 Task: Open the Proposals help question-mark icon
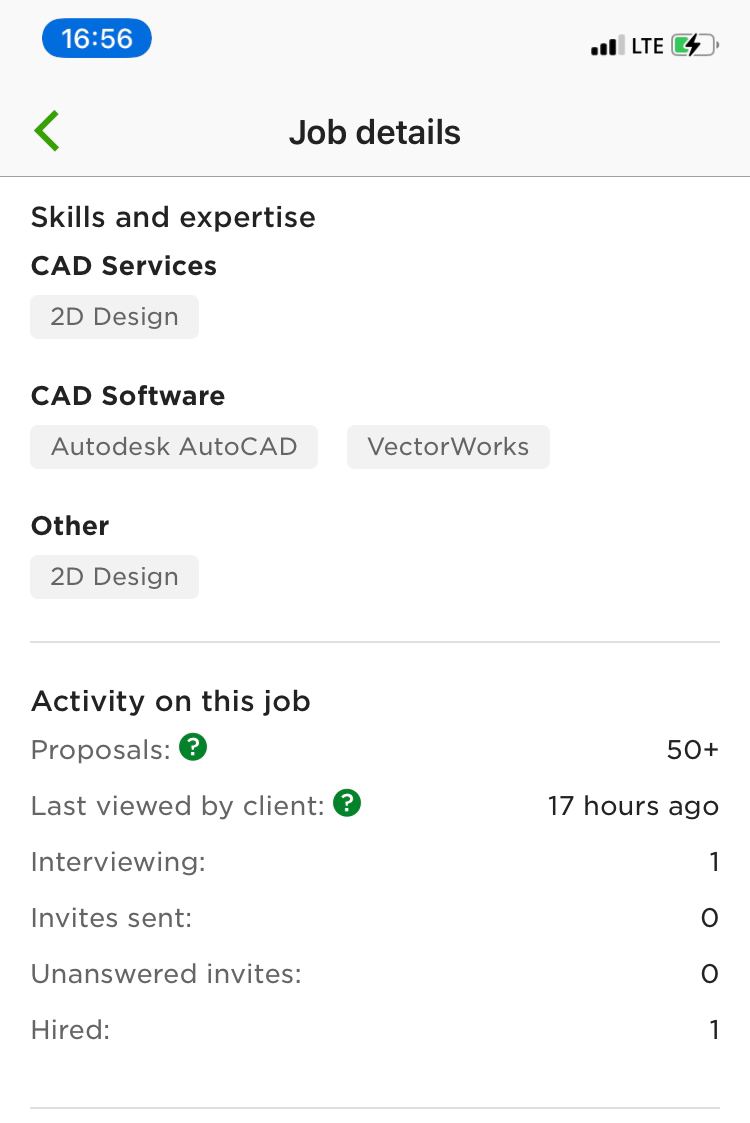click(193, 747)
